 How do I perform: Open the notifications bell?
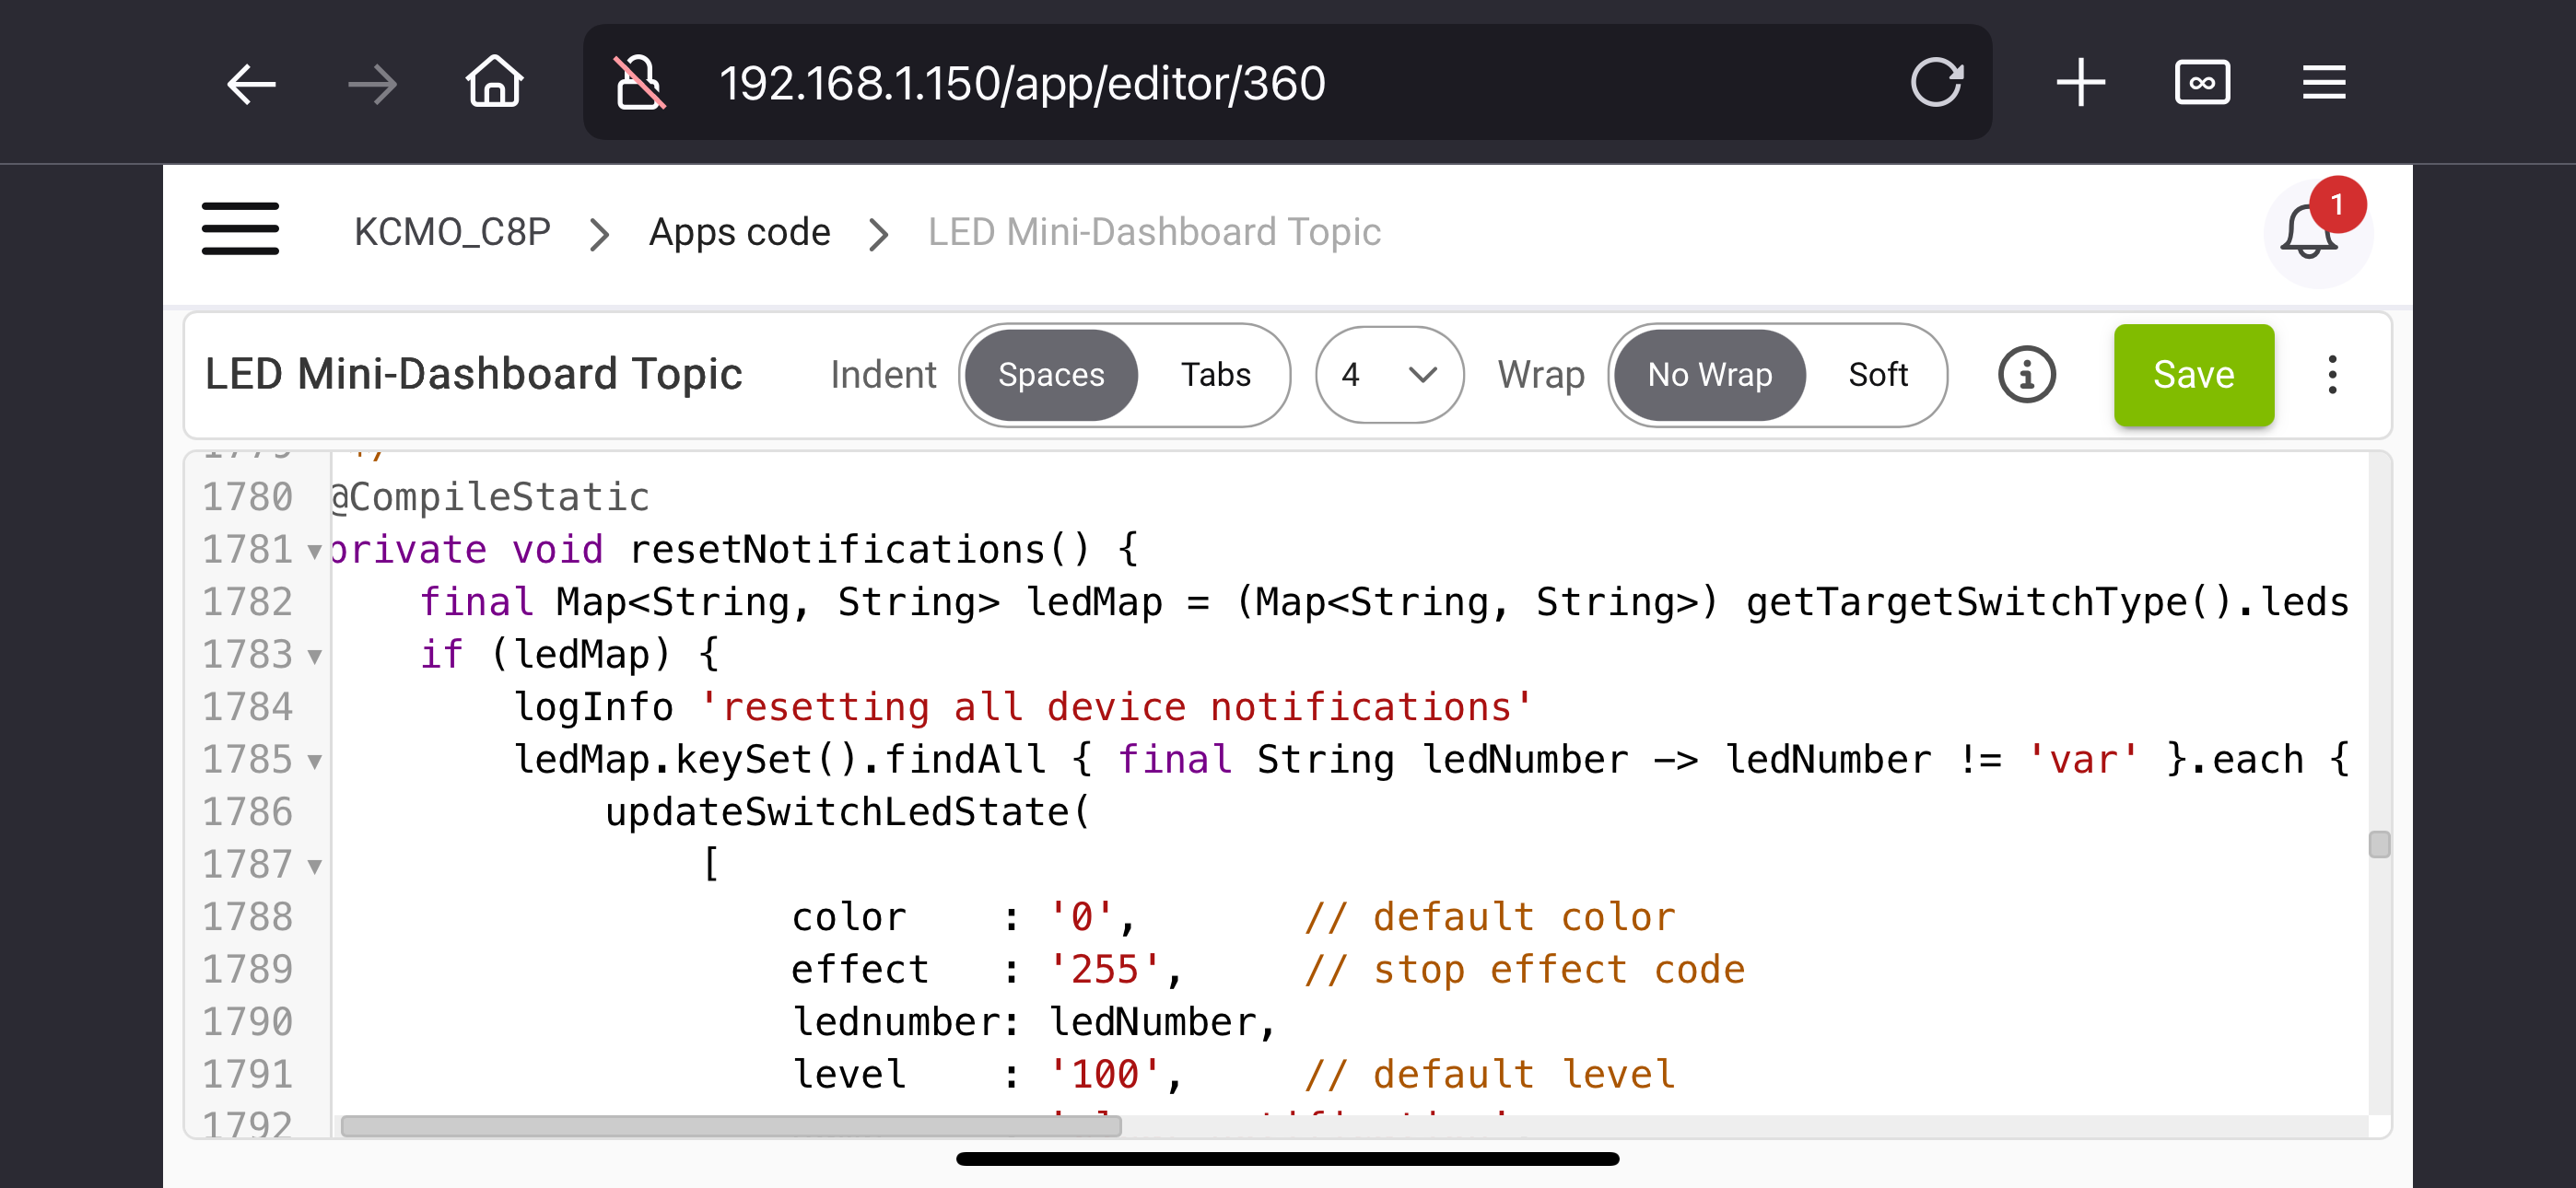2309,233
